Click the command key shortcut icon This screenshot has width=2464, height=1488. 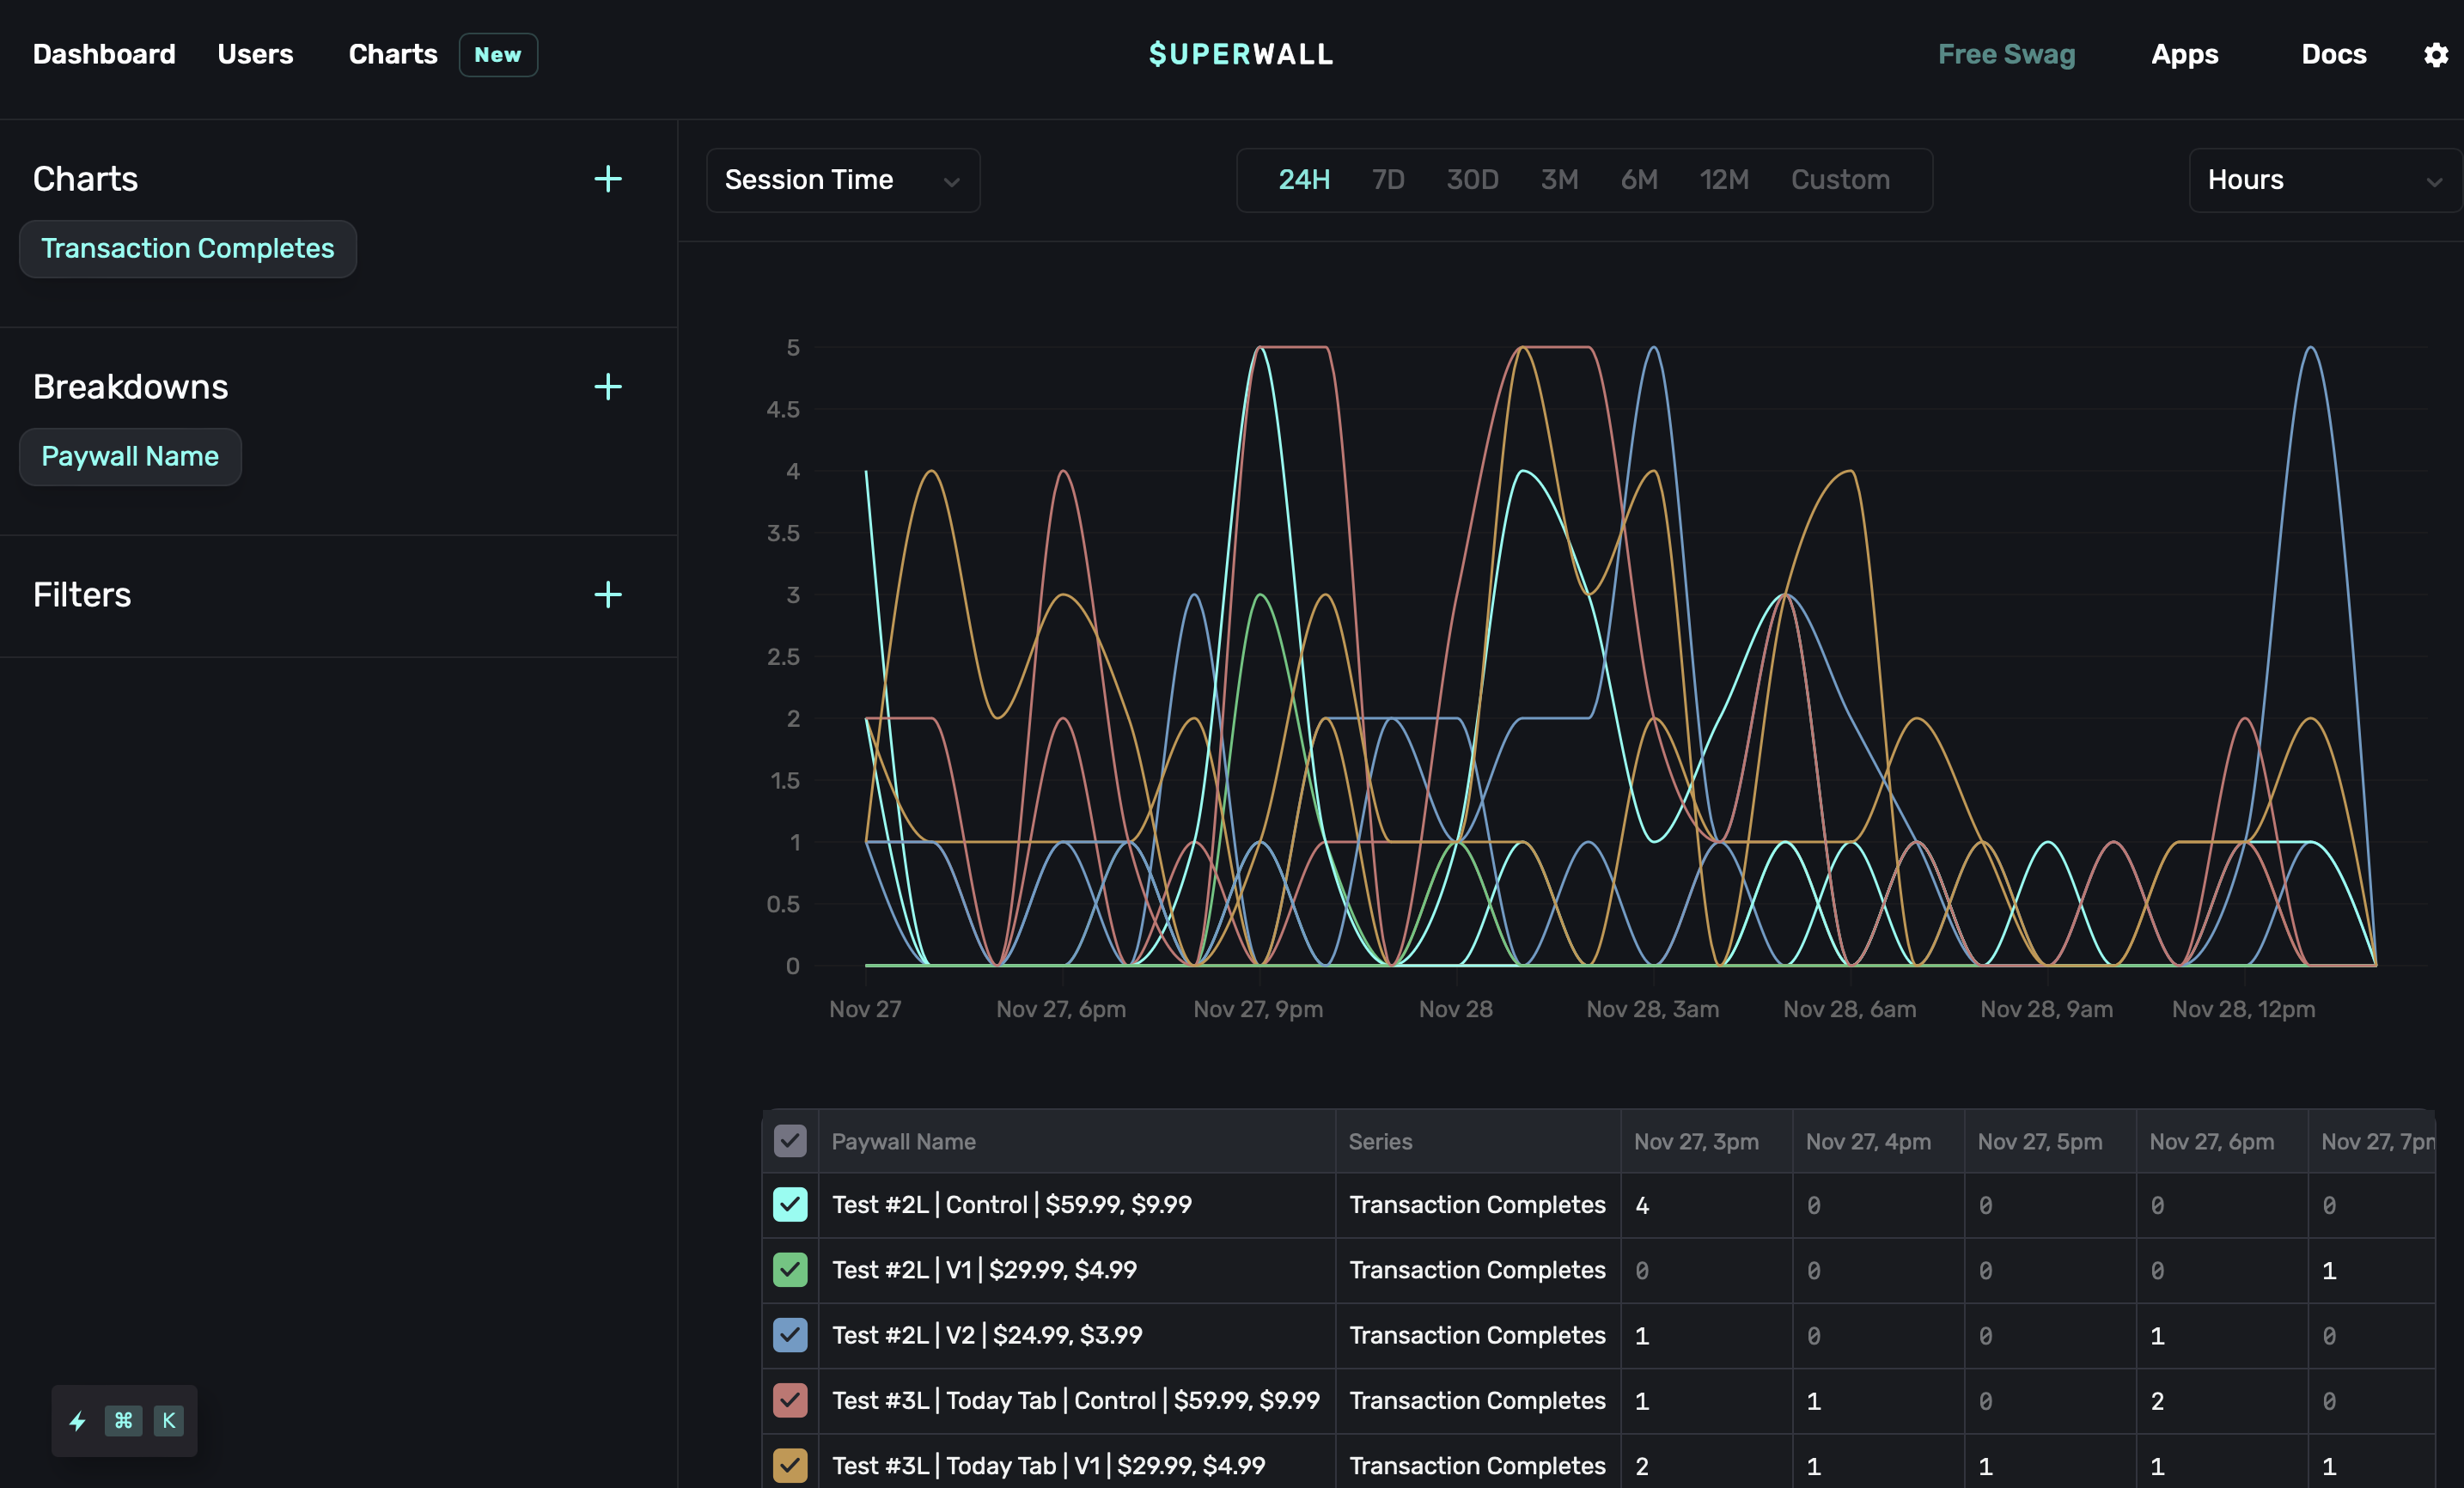click(123, 1421)
